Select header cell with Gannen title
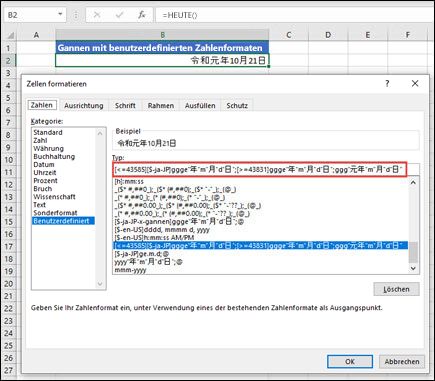Viewport: 435px width, 381px height. click(x=162, y=48)
